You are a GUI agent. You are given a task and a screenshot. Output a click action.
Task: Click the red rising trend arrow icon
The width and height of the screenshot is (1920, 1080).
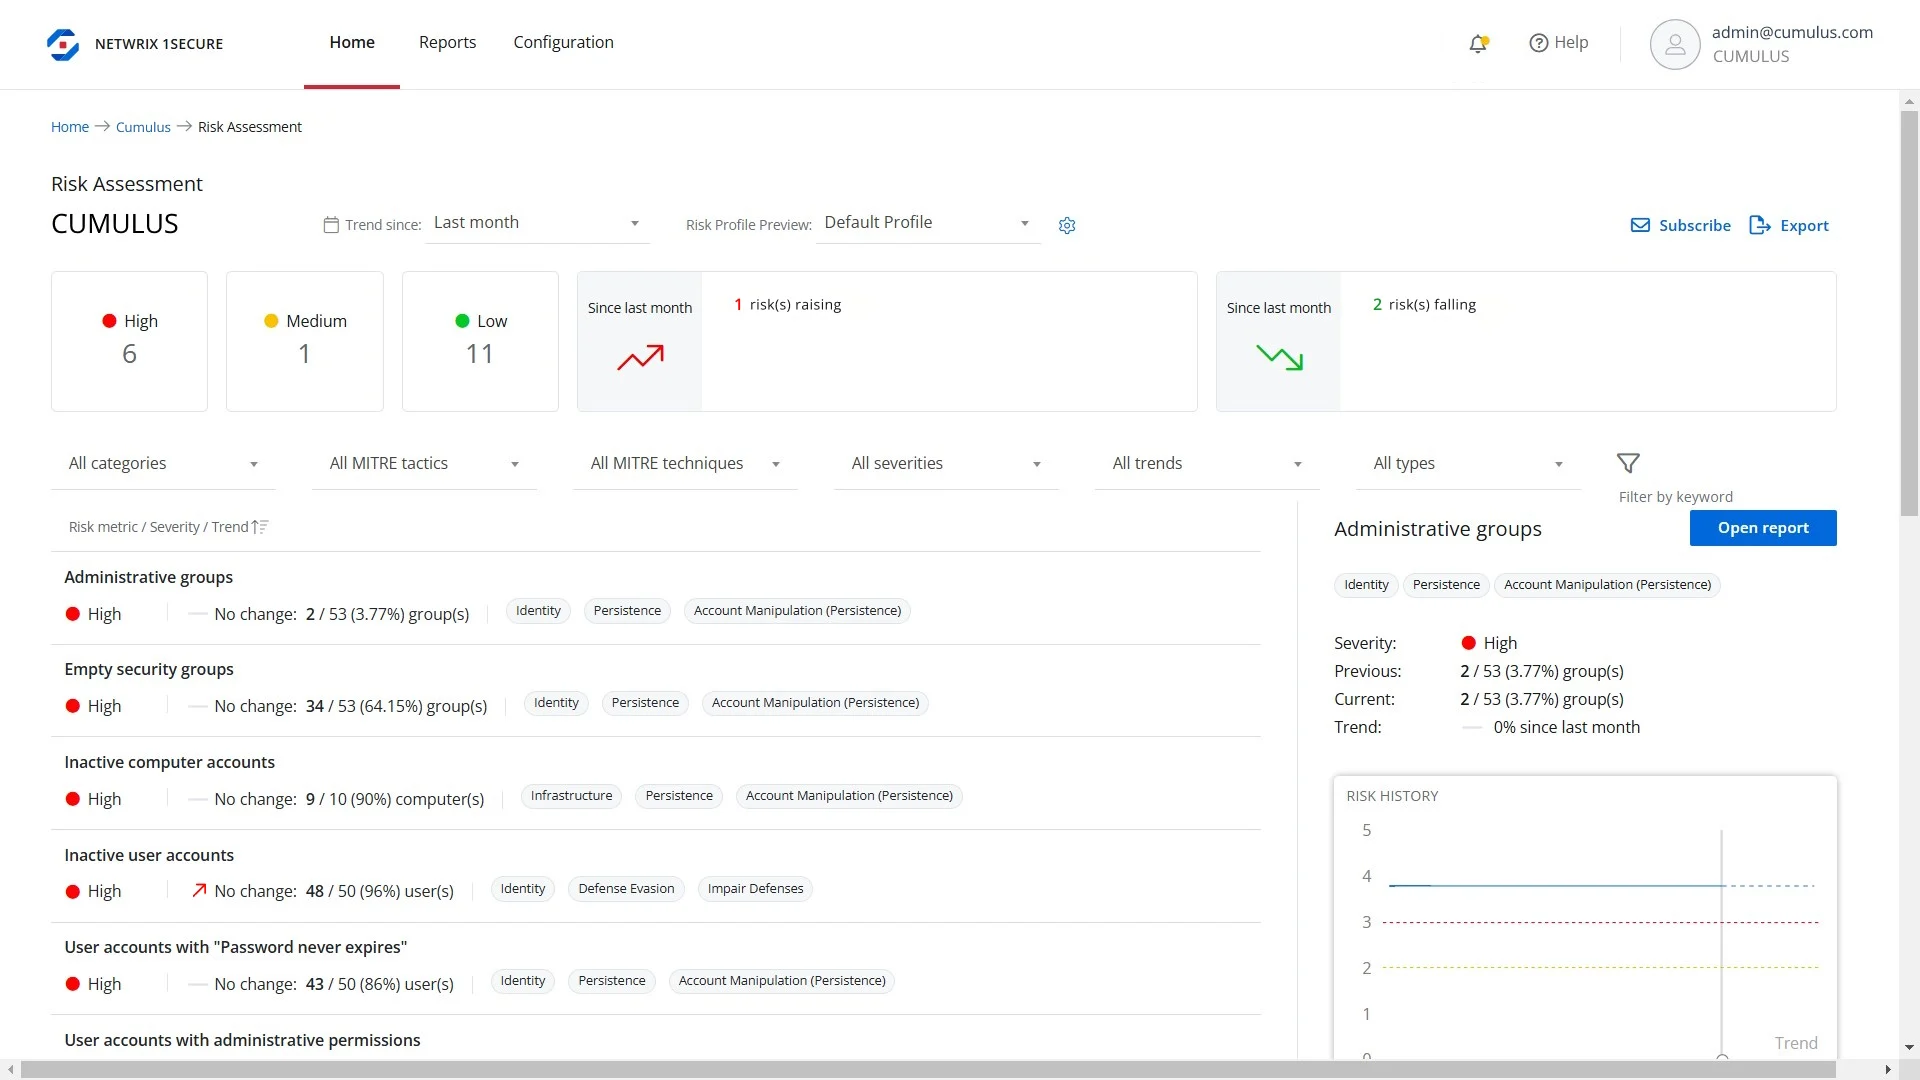[x=640, y=357]
